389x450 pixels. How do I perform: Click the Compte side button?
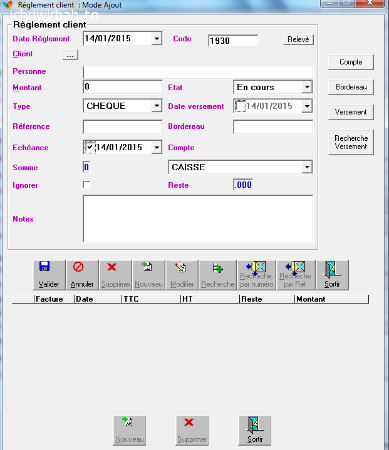pos(351,62)
